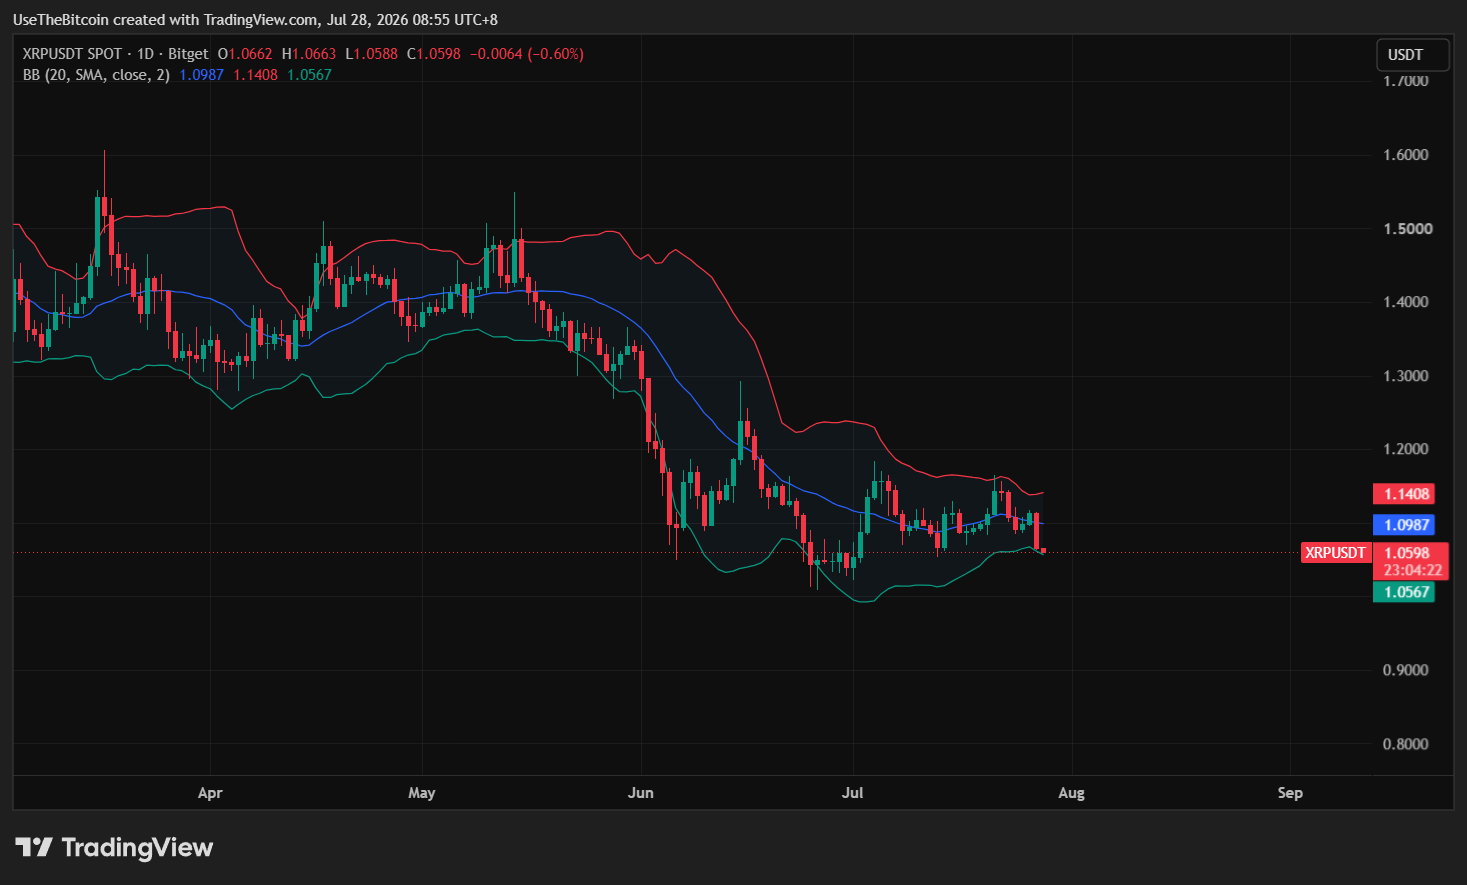Select the Aug marker on time axis
1467x885 pixels.
click(x=1071, y=793)
